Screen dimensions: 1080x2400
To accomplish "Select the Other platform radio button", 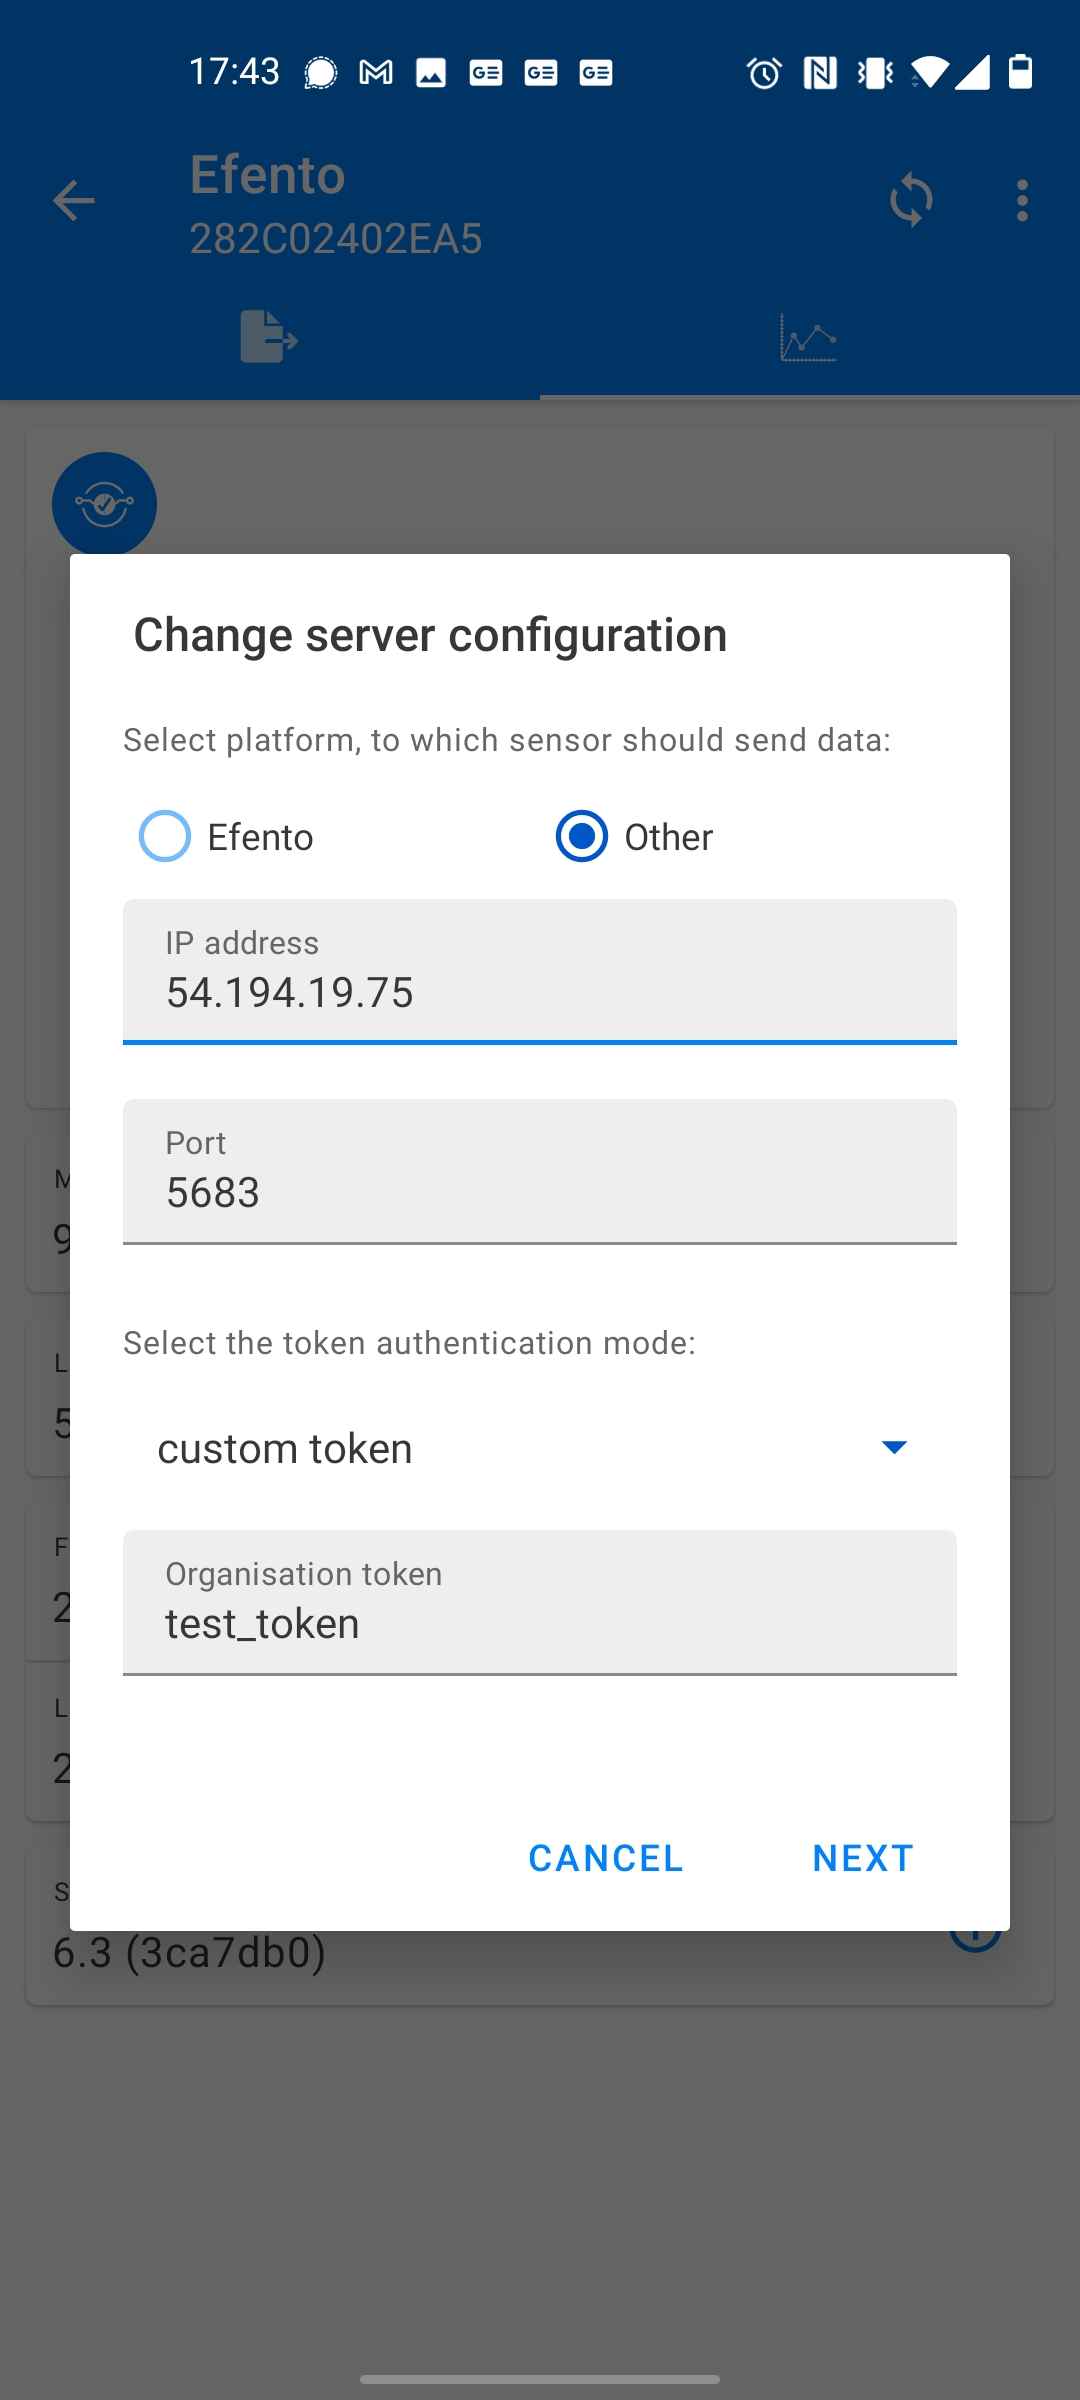I will 582,837.
